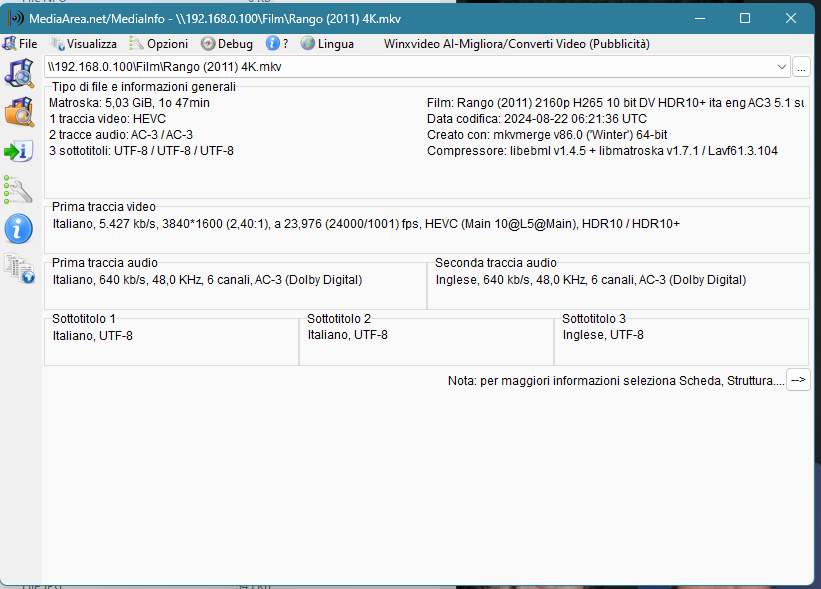Click the '-->' button next to Nota
Viewport: 821px width, 589px height.
[x=798, y=380]
